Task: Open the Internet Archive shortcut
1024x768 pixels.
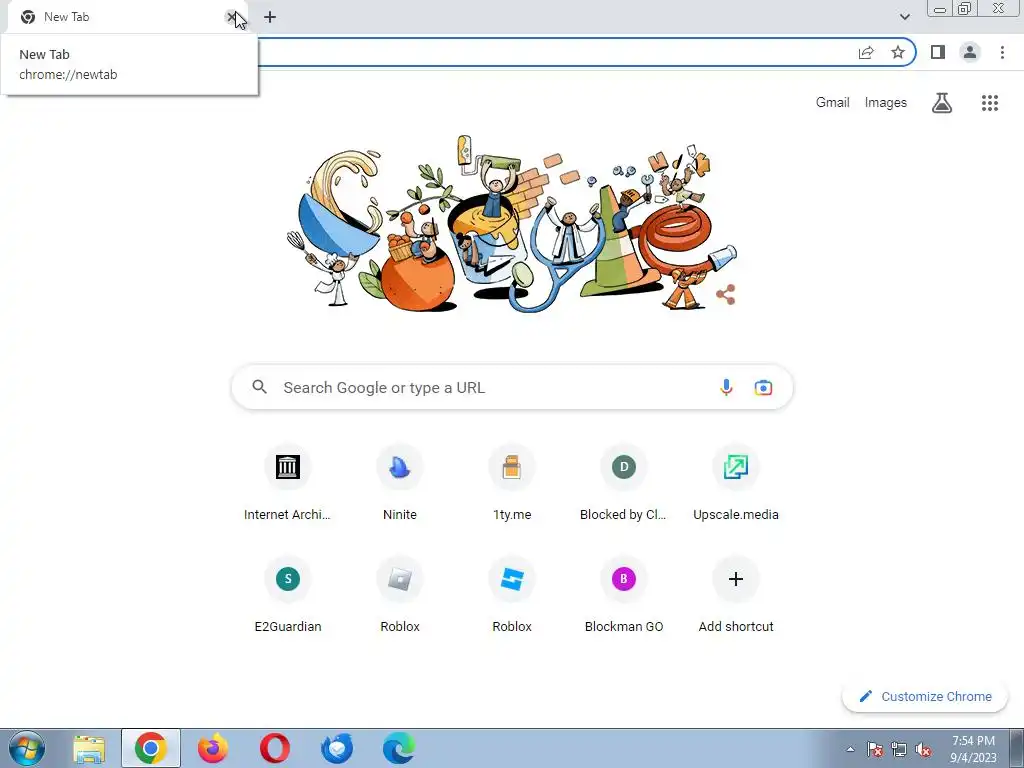Action: 287,484
